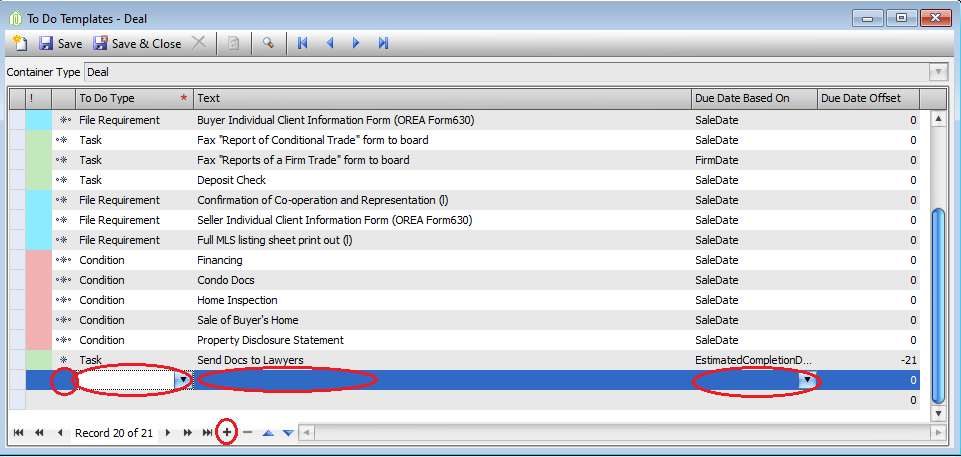
Task: Click the To Do Type field of new row
Action: pos(126,380)
